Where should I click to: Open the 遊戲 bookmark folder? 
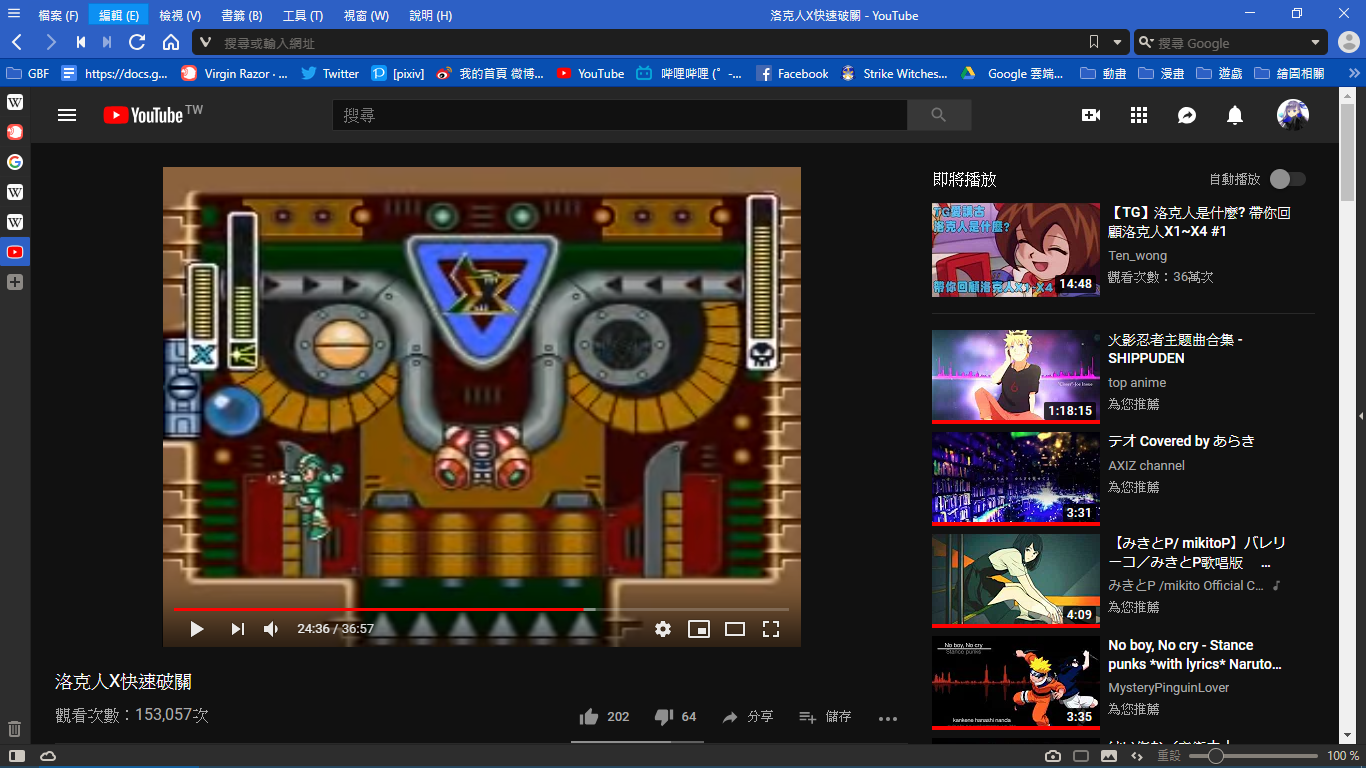click(1220, 73)
